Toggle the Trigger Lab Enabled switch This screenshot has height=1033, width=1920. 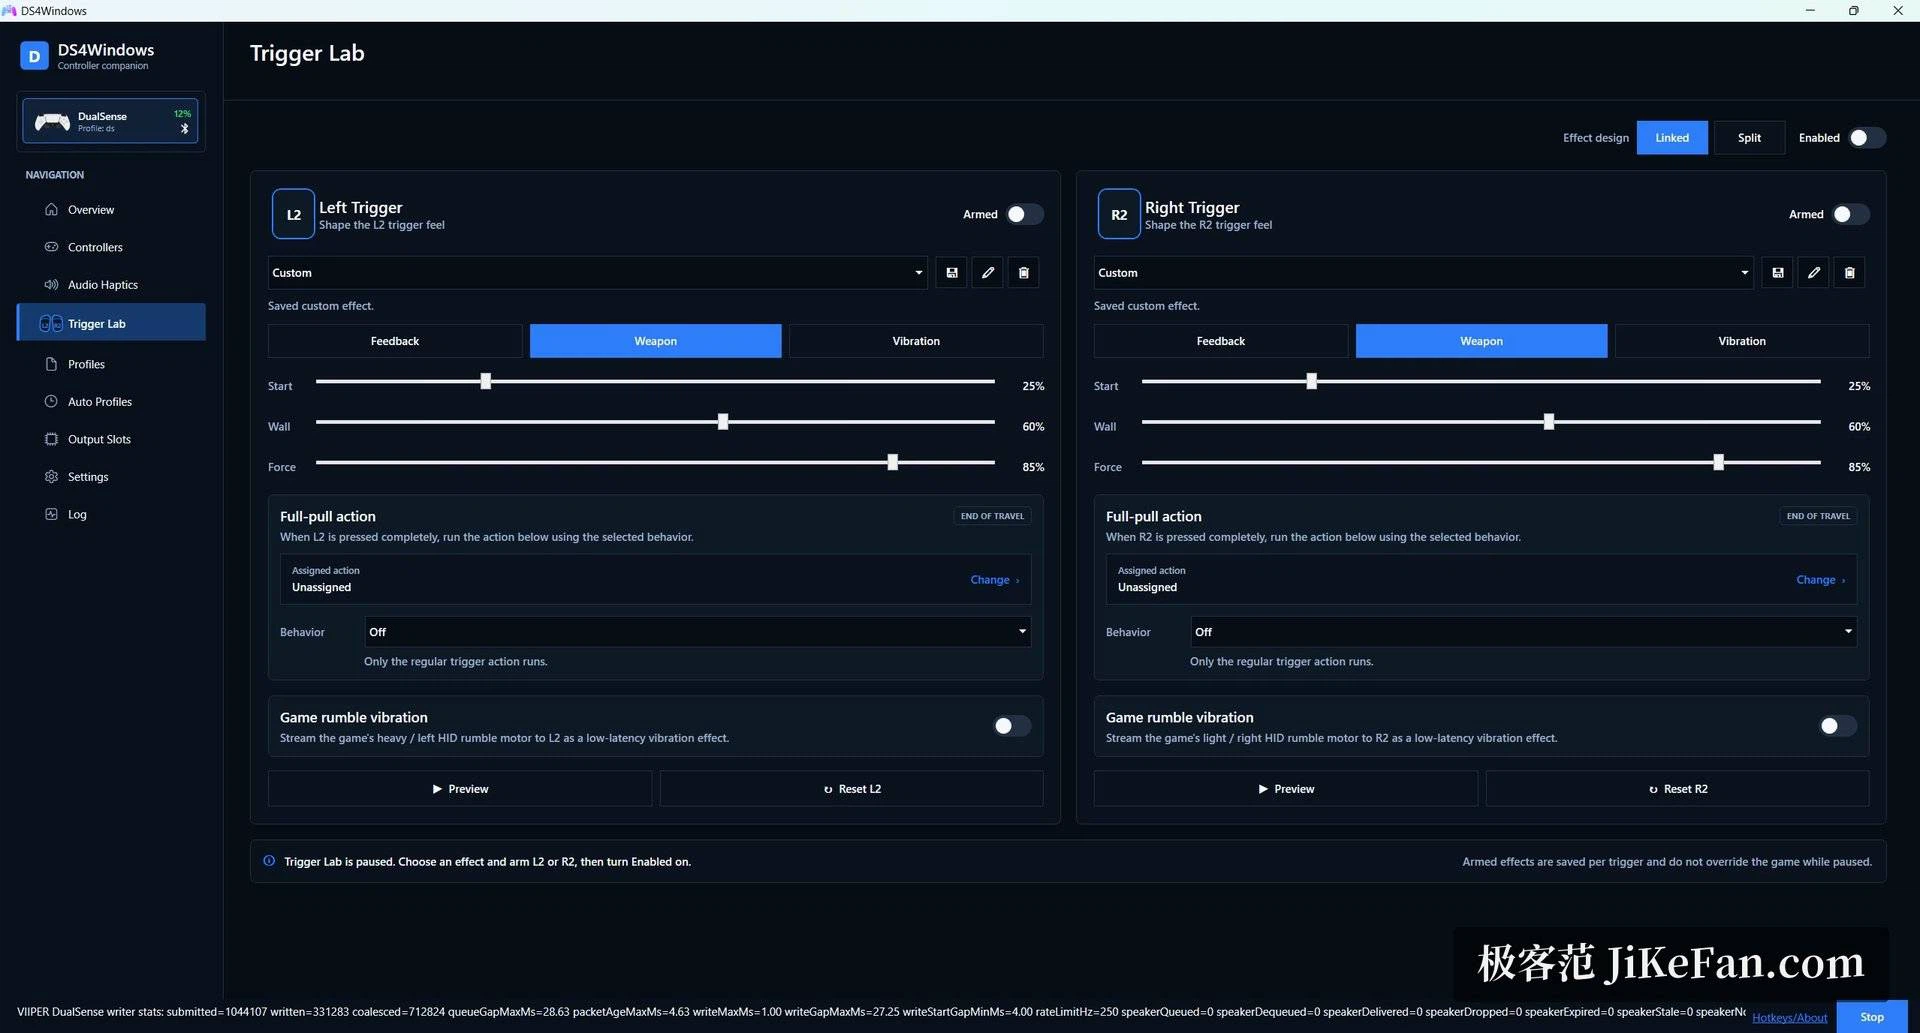click(x=1866, y=138)
